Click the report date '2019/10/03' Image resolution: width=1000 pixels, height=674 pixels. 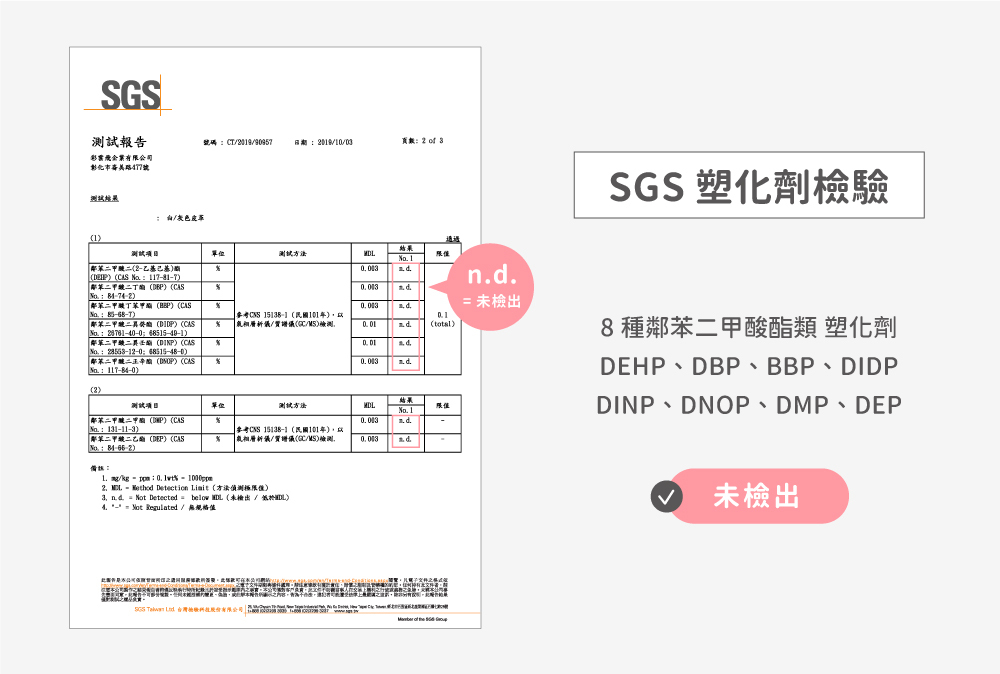click(x=335, y=142)
